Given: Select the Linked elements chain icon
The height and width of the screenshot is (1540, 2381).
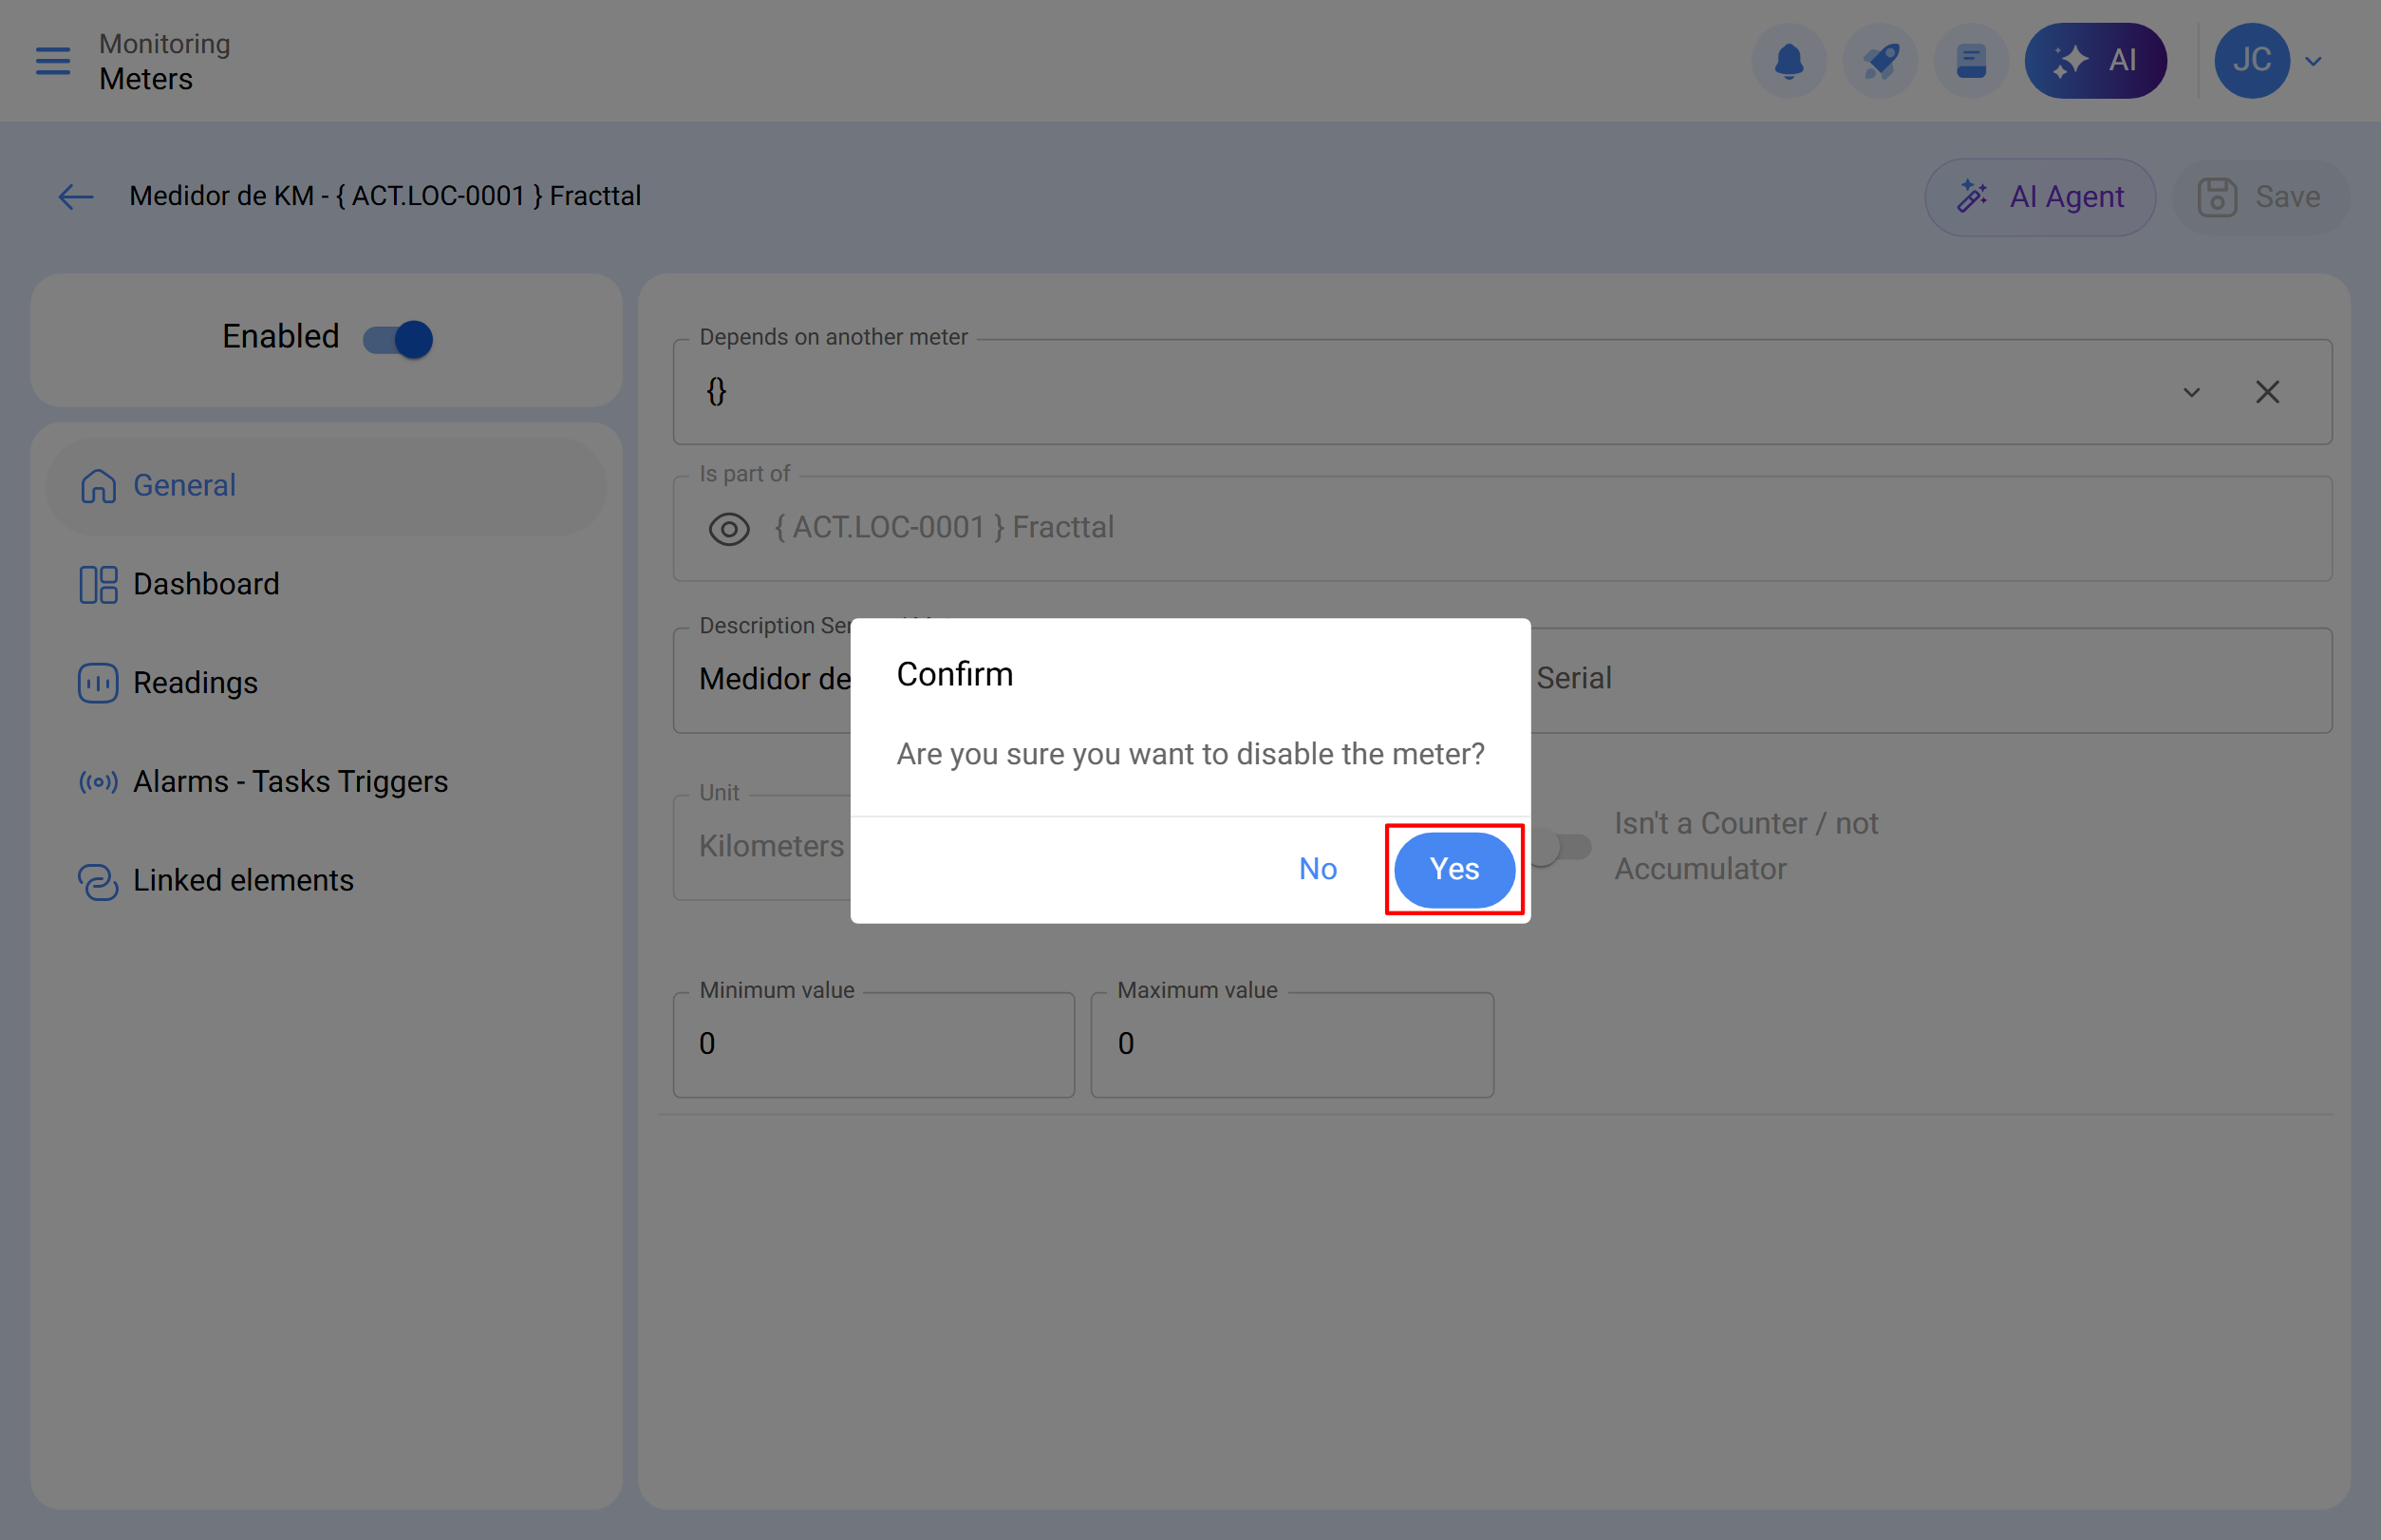Looking at the screenshot, I should [97, 881].
